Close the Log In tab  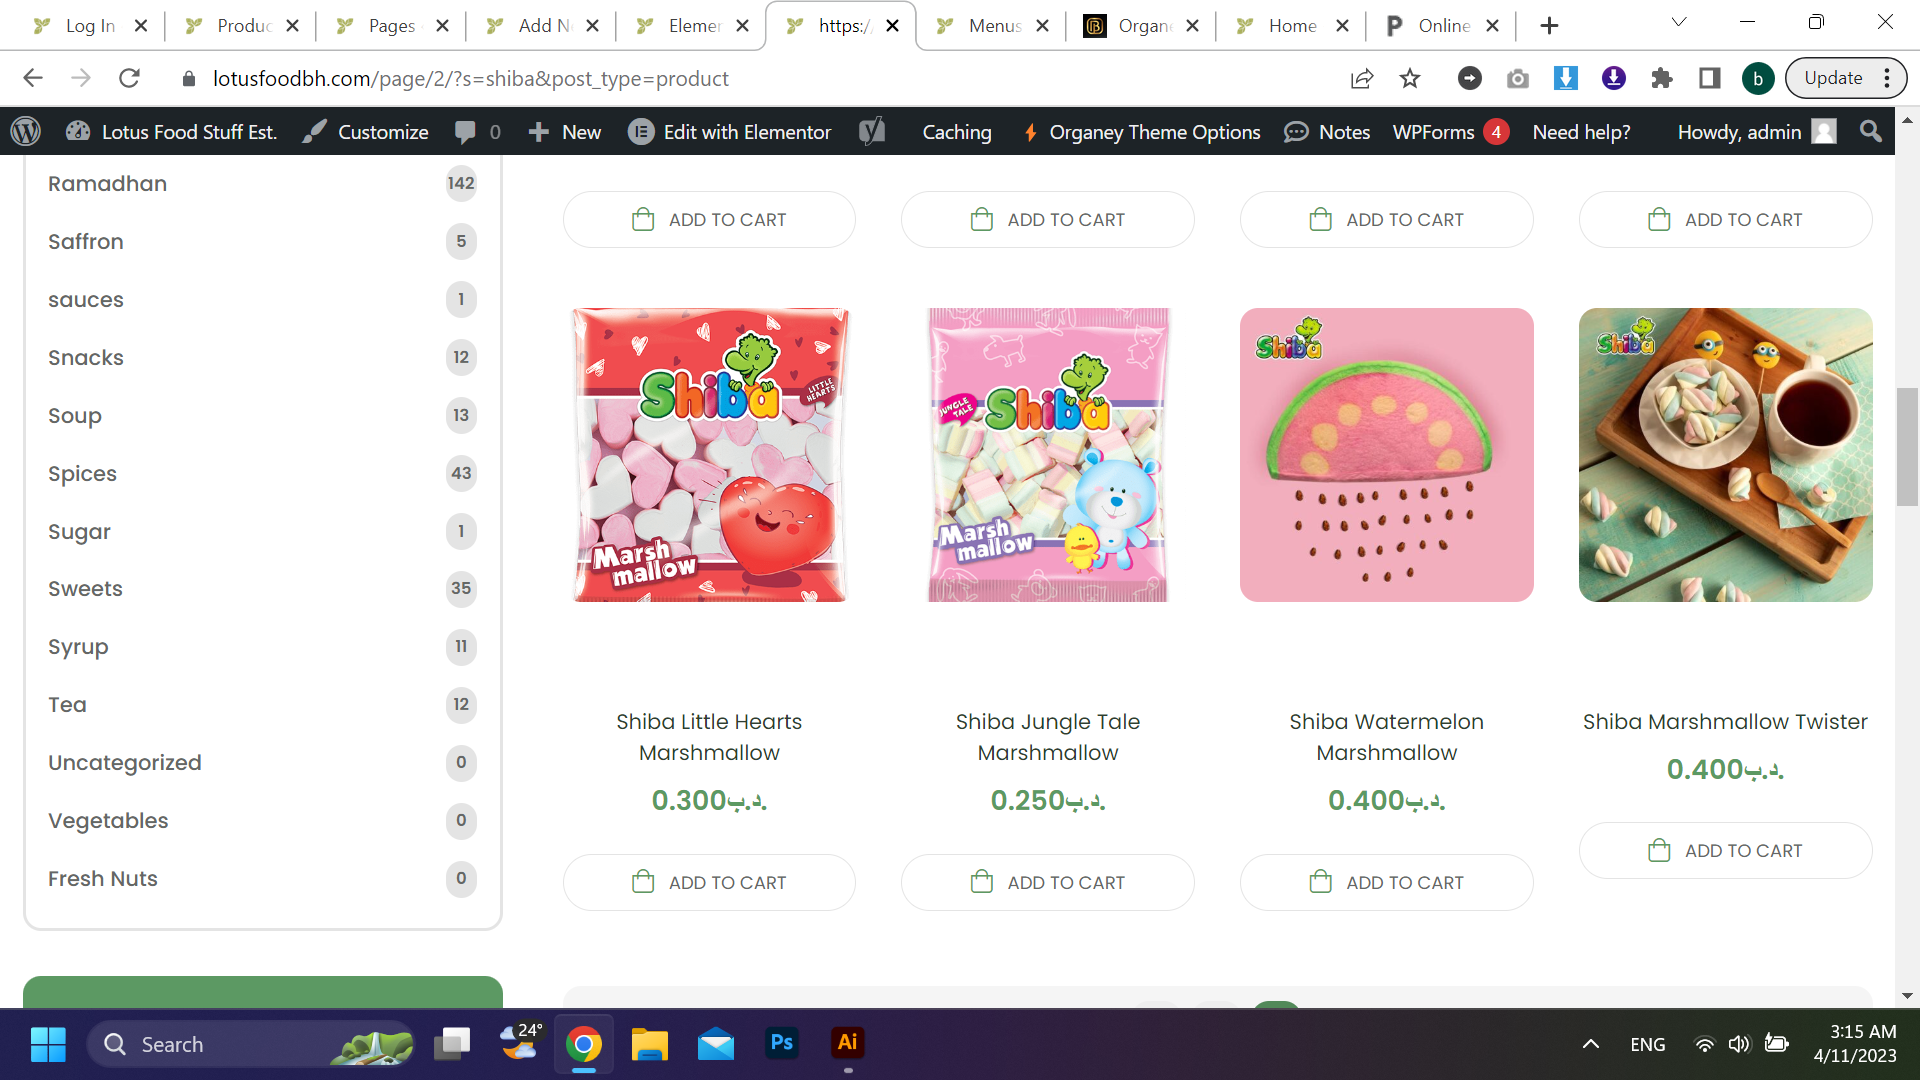tap(141, 25)
